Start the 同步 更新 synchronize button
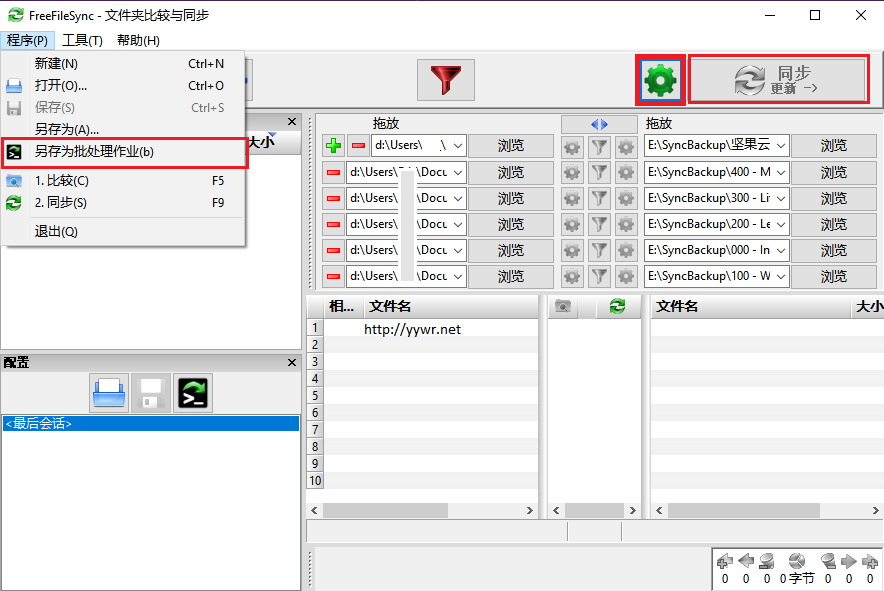 pyautogui.click(x=778, y=80)
